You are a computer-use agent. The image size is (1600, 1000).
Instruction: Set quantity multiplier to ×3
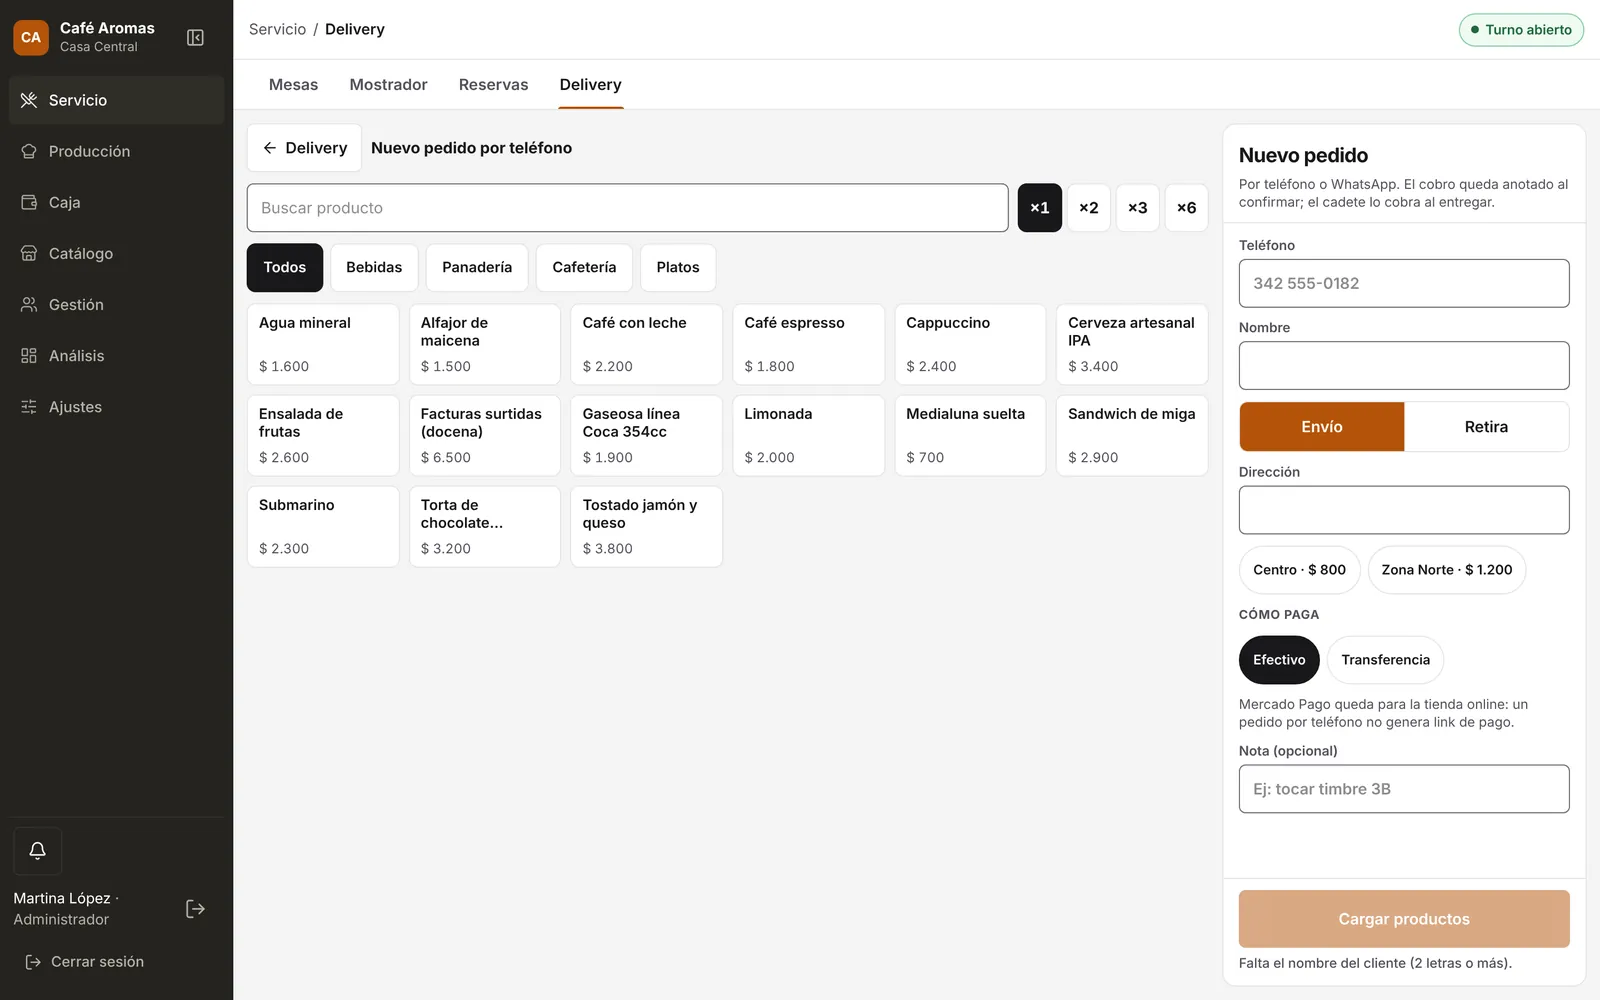tap(1138, 208)
